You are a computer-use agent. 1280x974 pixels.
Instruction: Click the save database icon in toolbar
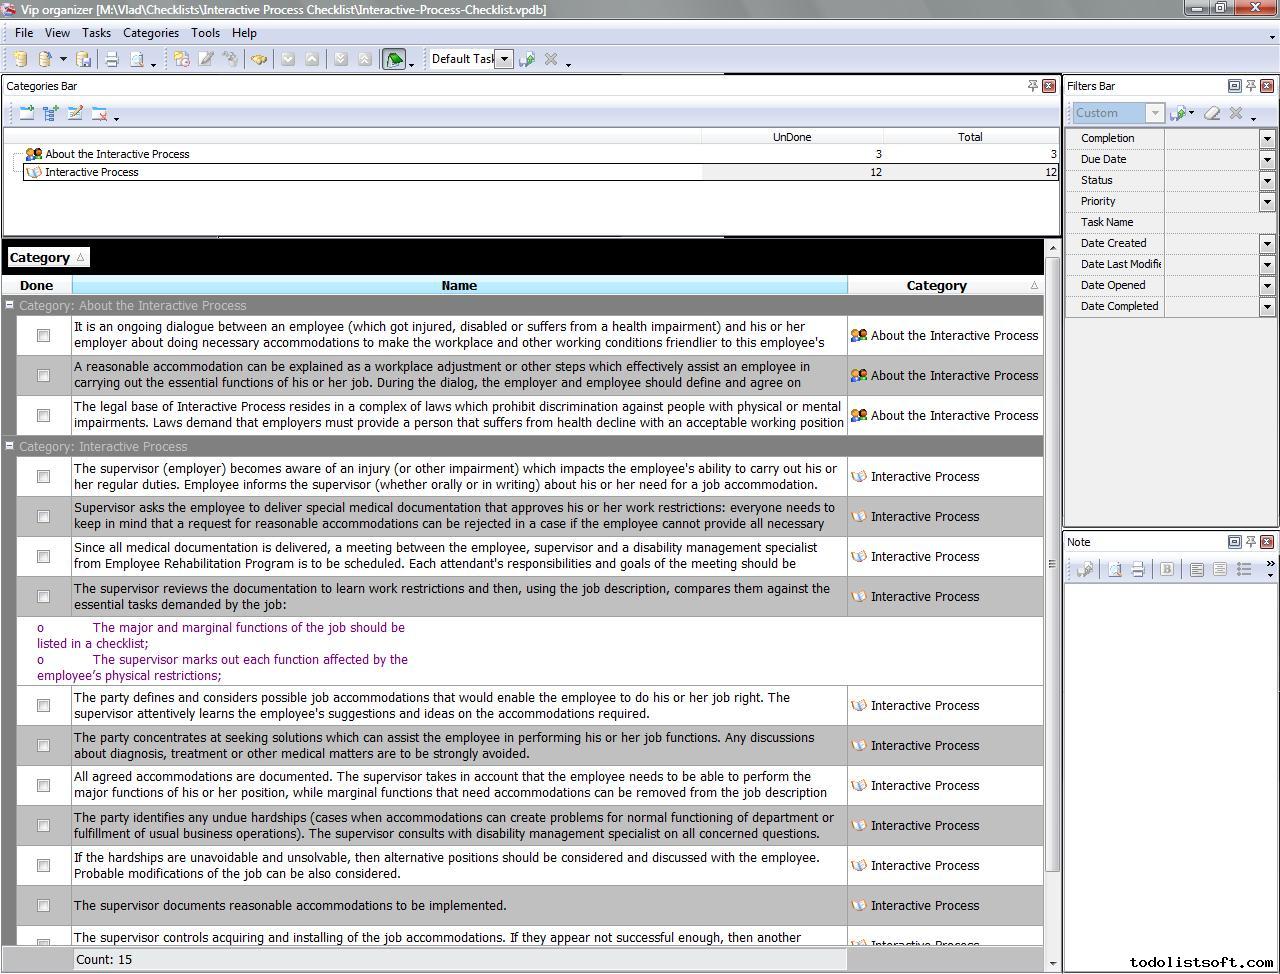pos(84,60)
